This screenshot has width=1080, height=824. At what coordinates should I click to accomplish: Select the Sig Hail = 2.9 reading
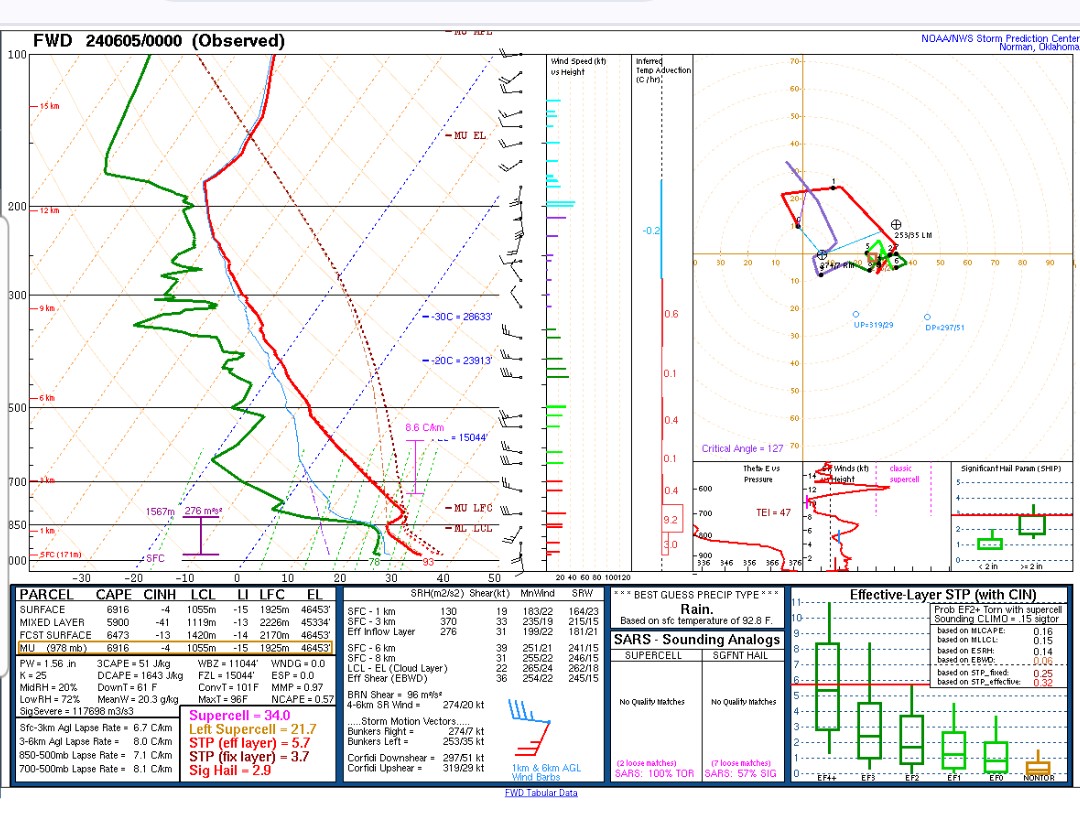tap(230, 770)
